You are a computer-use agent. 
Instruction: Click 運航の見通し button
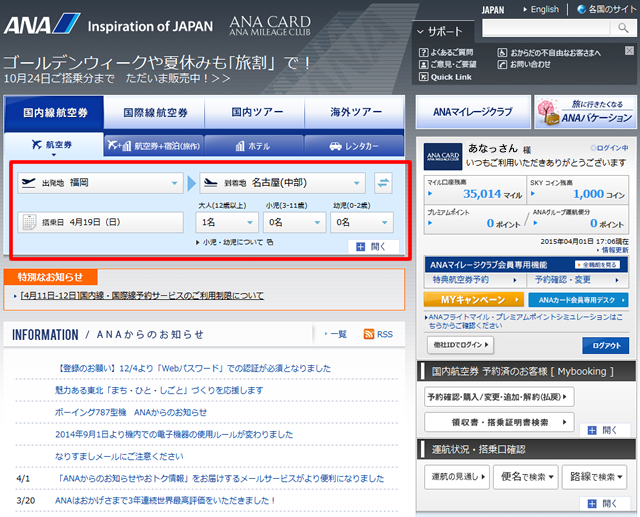click(x=456, y=477)
